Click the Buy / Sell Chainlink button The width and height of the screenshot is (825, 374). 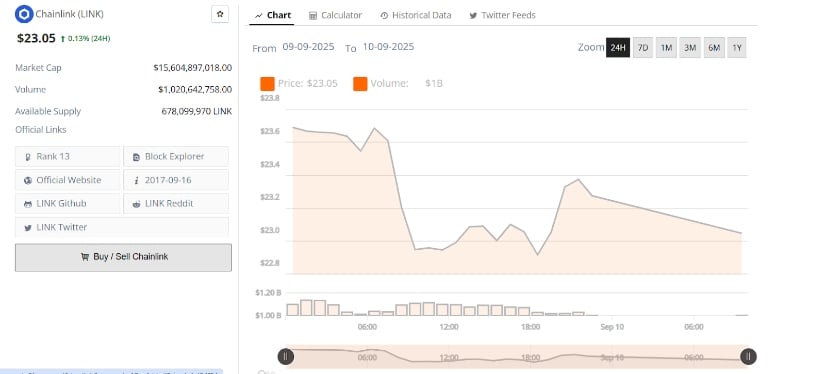coord(123,257)
